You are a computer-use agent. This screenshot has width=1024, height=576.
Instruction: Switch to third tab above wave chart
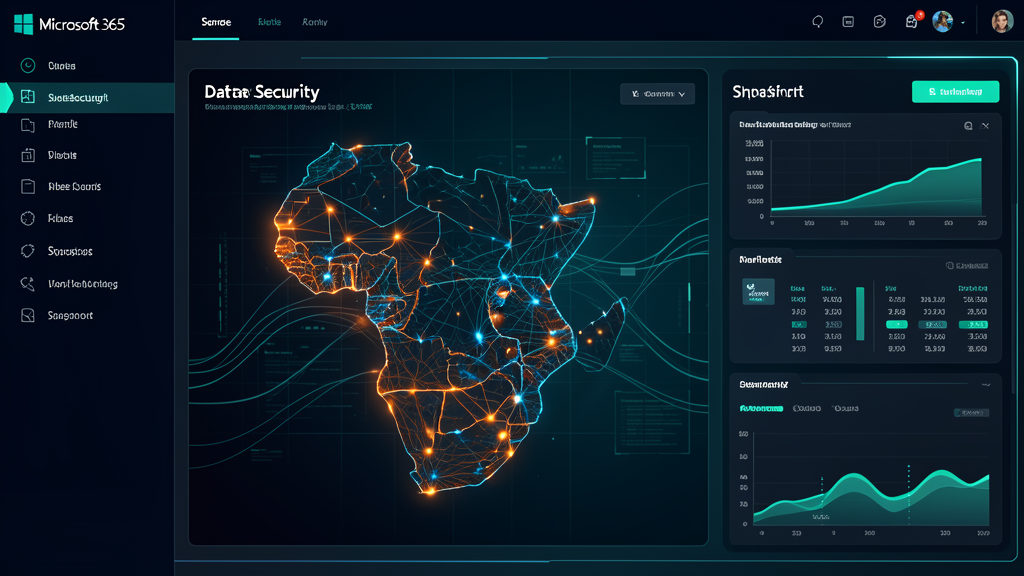click(846, 409)
